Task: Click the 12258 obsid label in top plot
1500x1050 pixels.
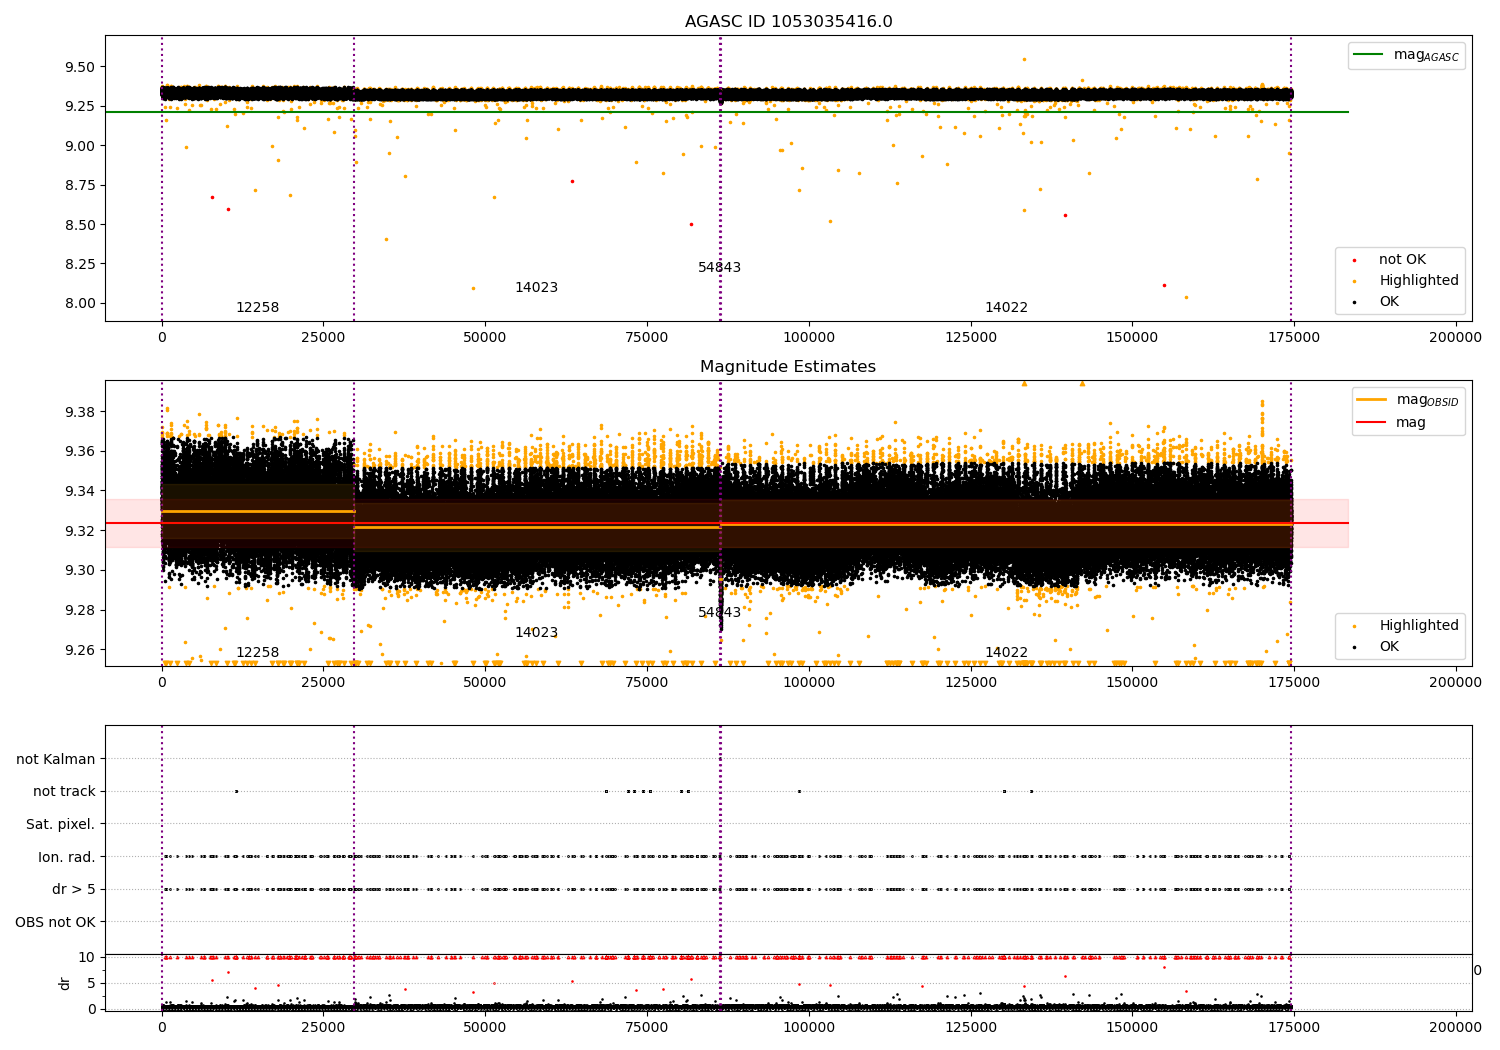Action: point(257,308)
